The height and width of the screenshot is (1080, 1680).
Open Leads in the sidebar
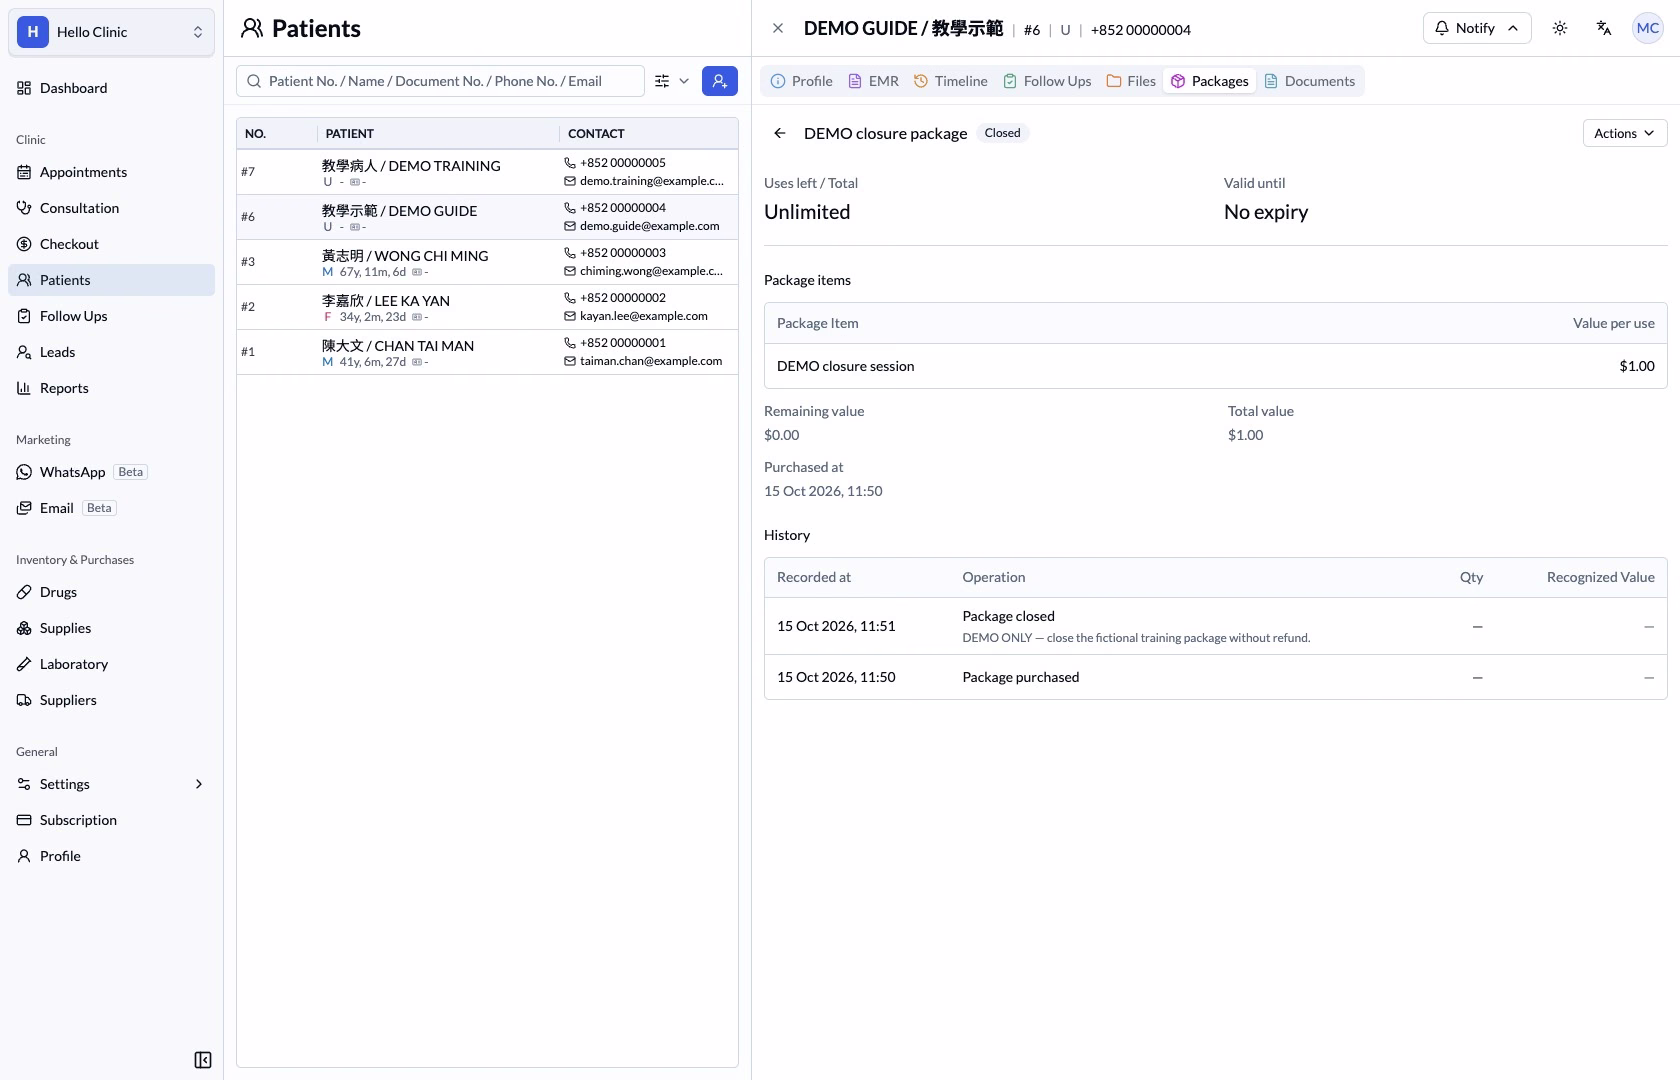coord(111,352)
